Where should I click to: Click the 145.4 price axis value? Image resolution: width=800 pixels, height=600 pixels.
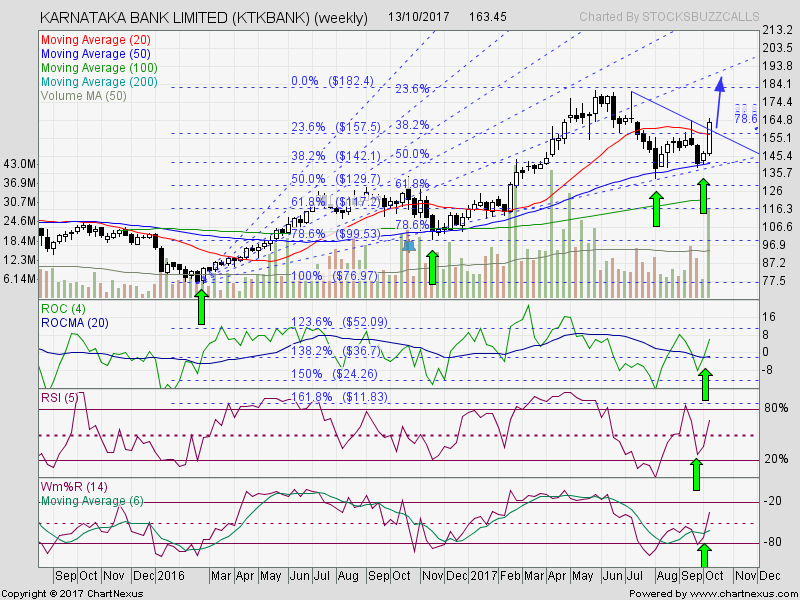tap(777, 156)
